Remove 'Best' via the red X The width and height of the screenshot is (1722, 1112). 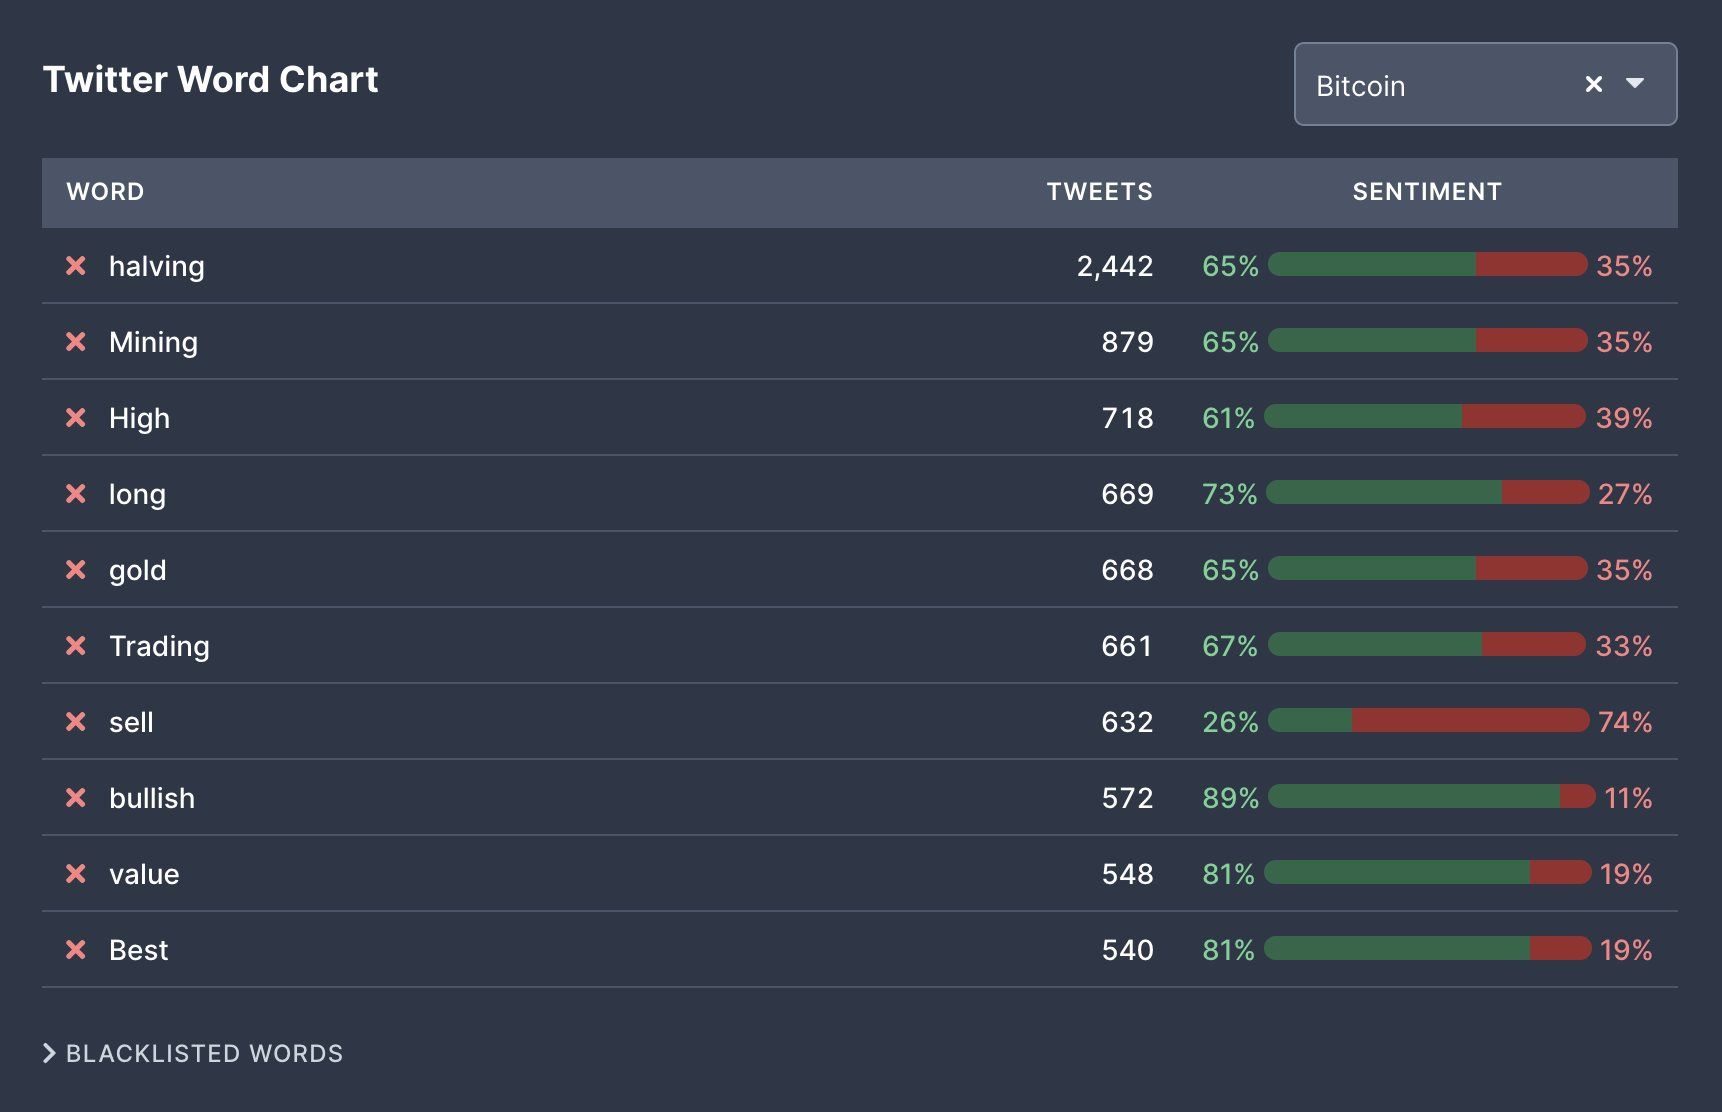coord(76,950)
